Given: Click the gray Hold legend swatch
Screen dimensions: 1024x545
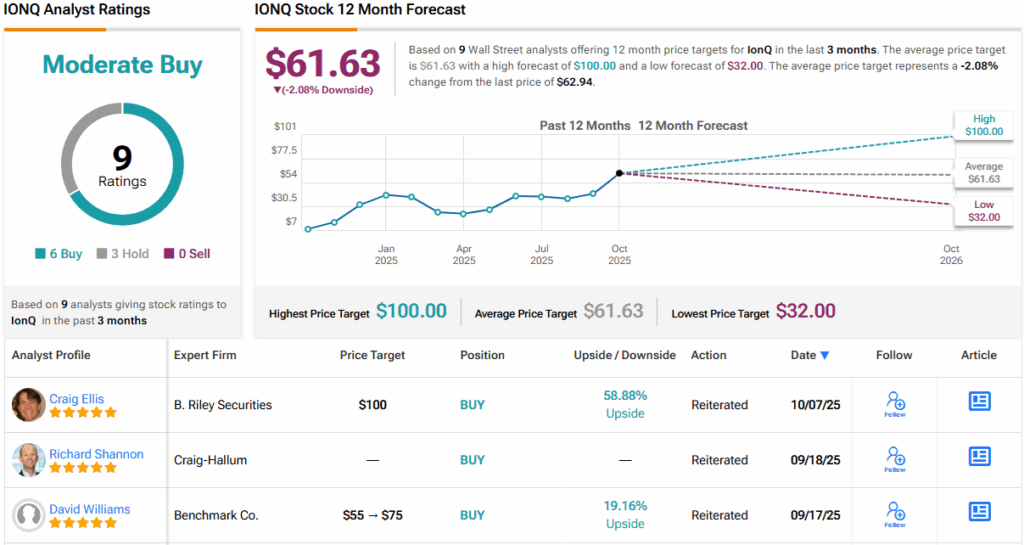Looking at the screenshot, I should [102, 254].
